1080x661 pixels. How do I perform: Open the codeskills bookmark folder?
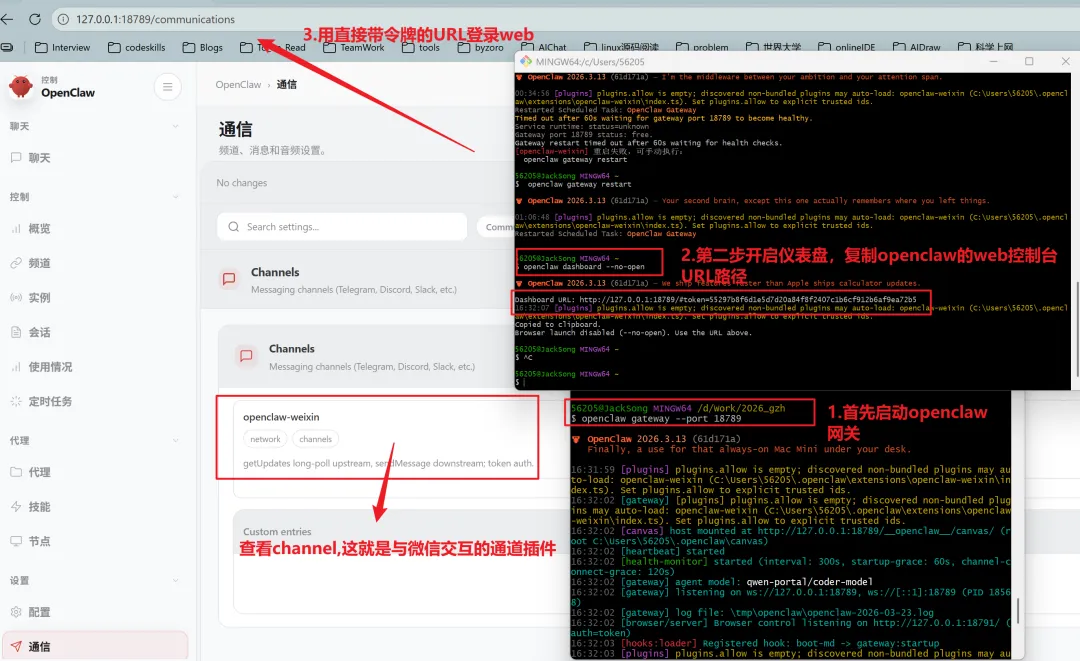136,48
